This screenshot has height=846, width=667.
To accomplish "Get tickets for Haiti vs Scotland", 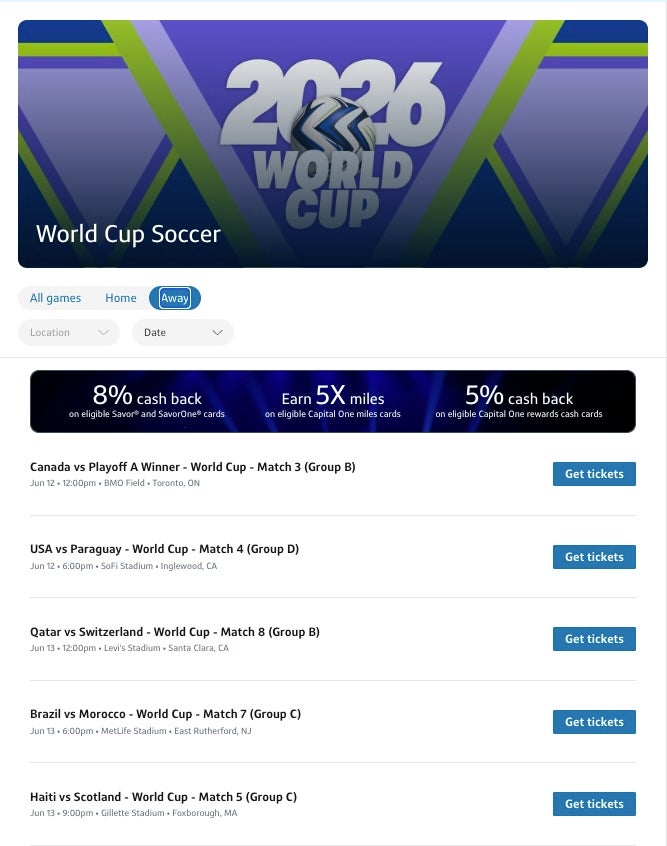I will (x=594, y=804).
